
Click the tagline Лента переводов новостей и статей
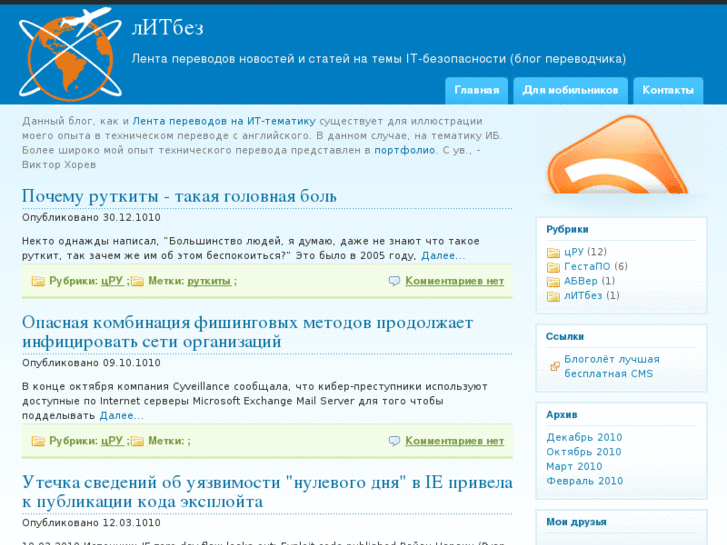pos(379,59)
